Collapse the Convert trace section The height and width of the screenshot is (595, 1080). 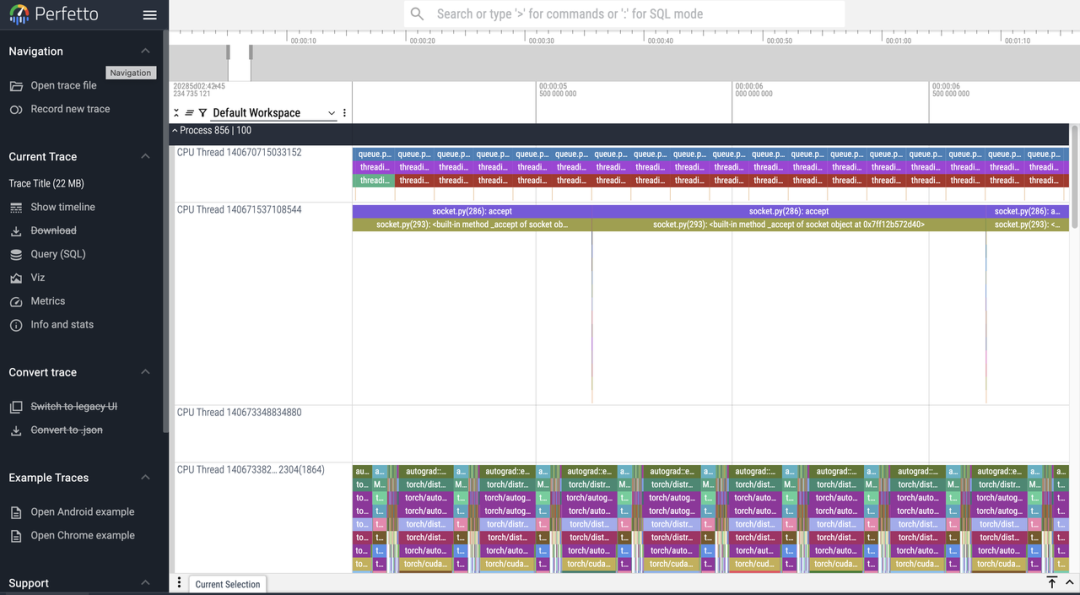coord(145,372)
